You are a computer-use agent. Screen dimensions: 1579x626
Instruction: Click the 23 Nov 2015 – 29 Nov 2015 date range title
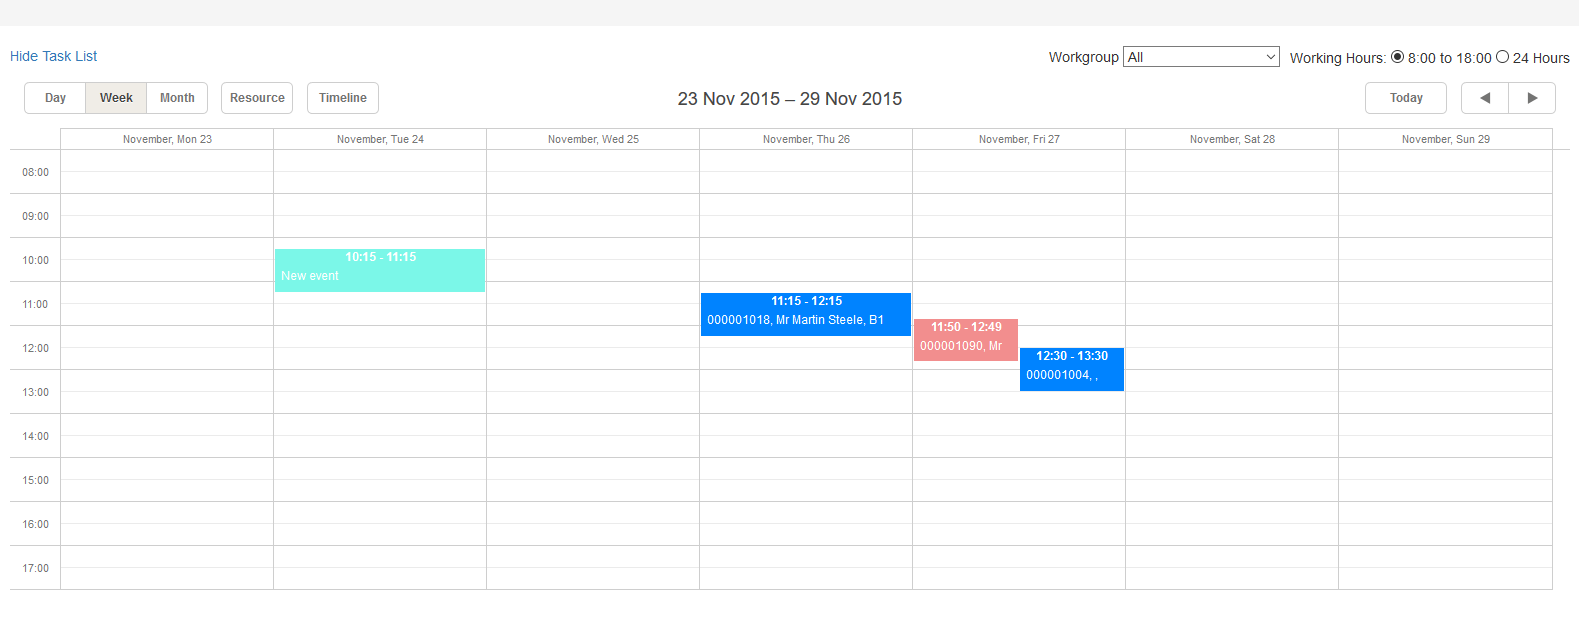pyautogui.click(x=790, y=99)
